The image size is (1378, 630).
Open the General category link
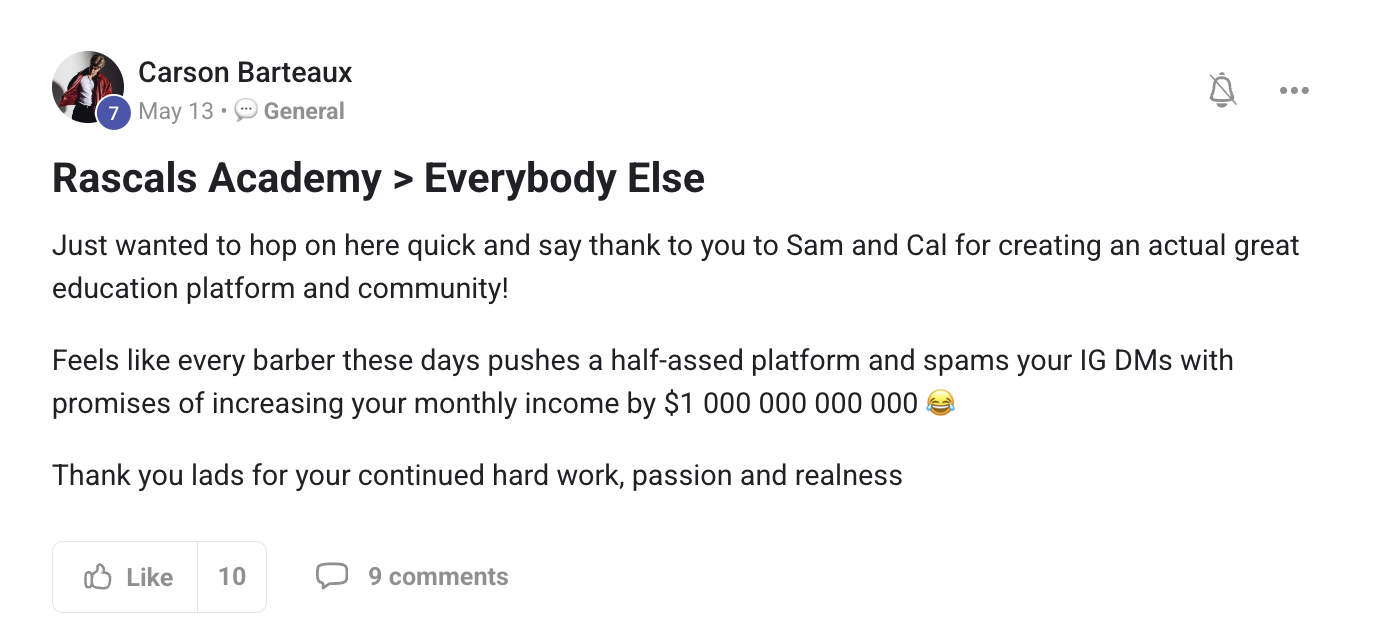pyautogui.click(x=304, y=111)
